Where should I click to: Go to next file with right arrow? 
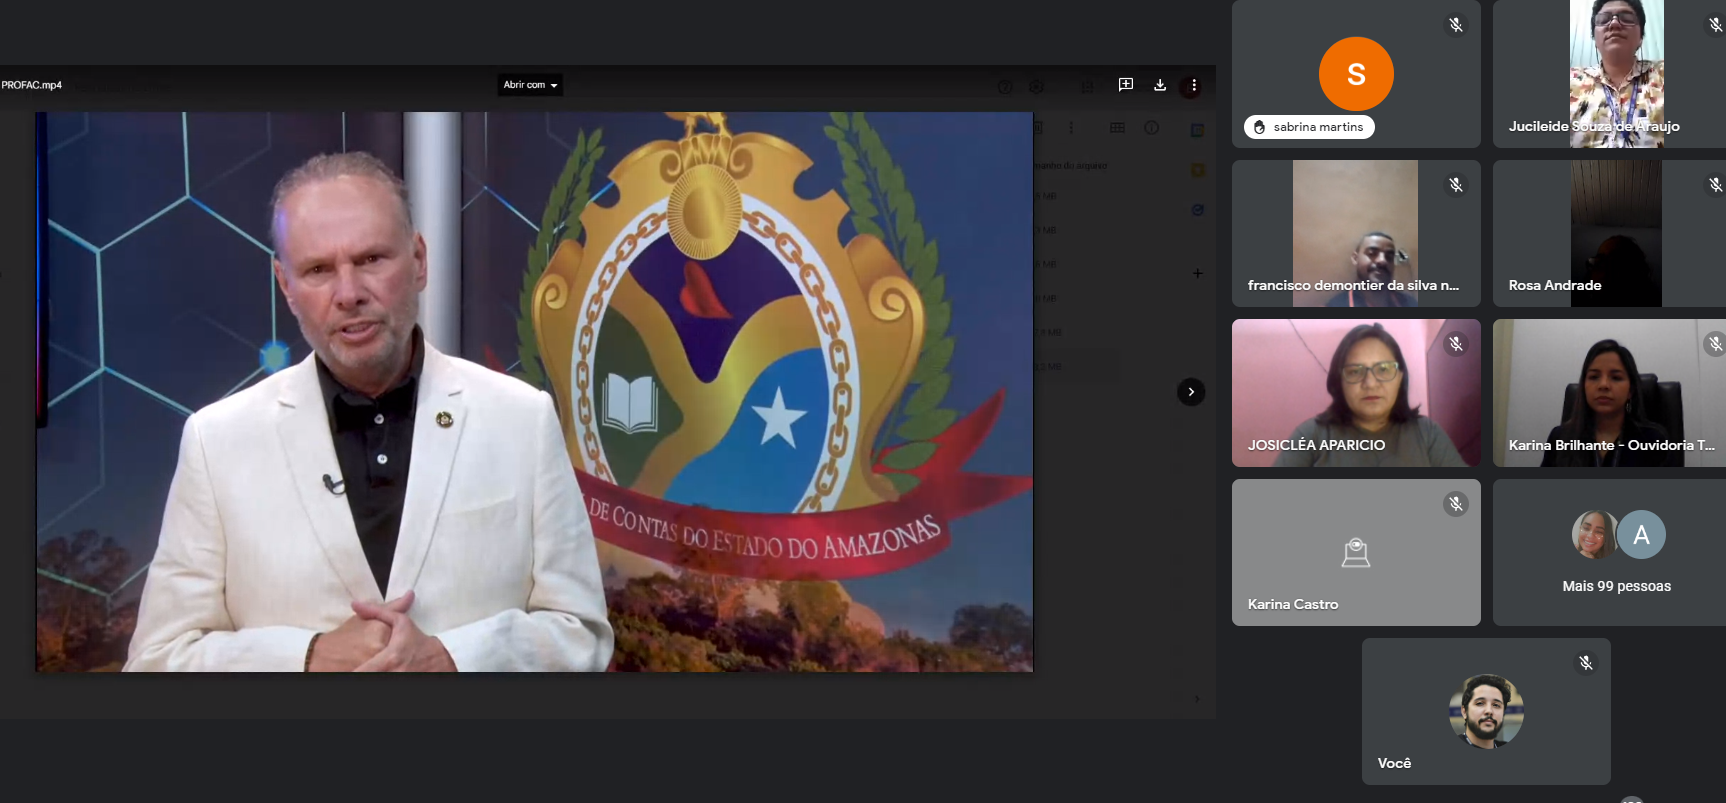point(1190,392)
